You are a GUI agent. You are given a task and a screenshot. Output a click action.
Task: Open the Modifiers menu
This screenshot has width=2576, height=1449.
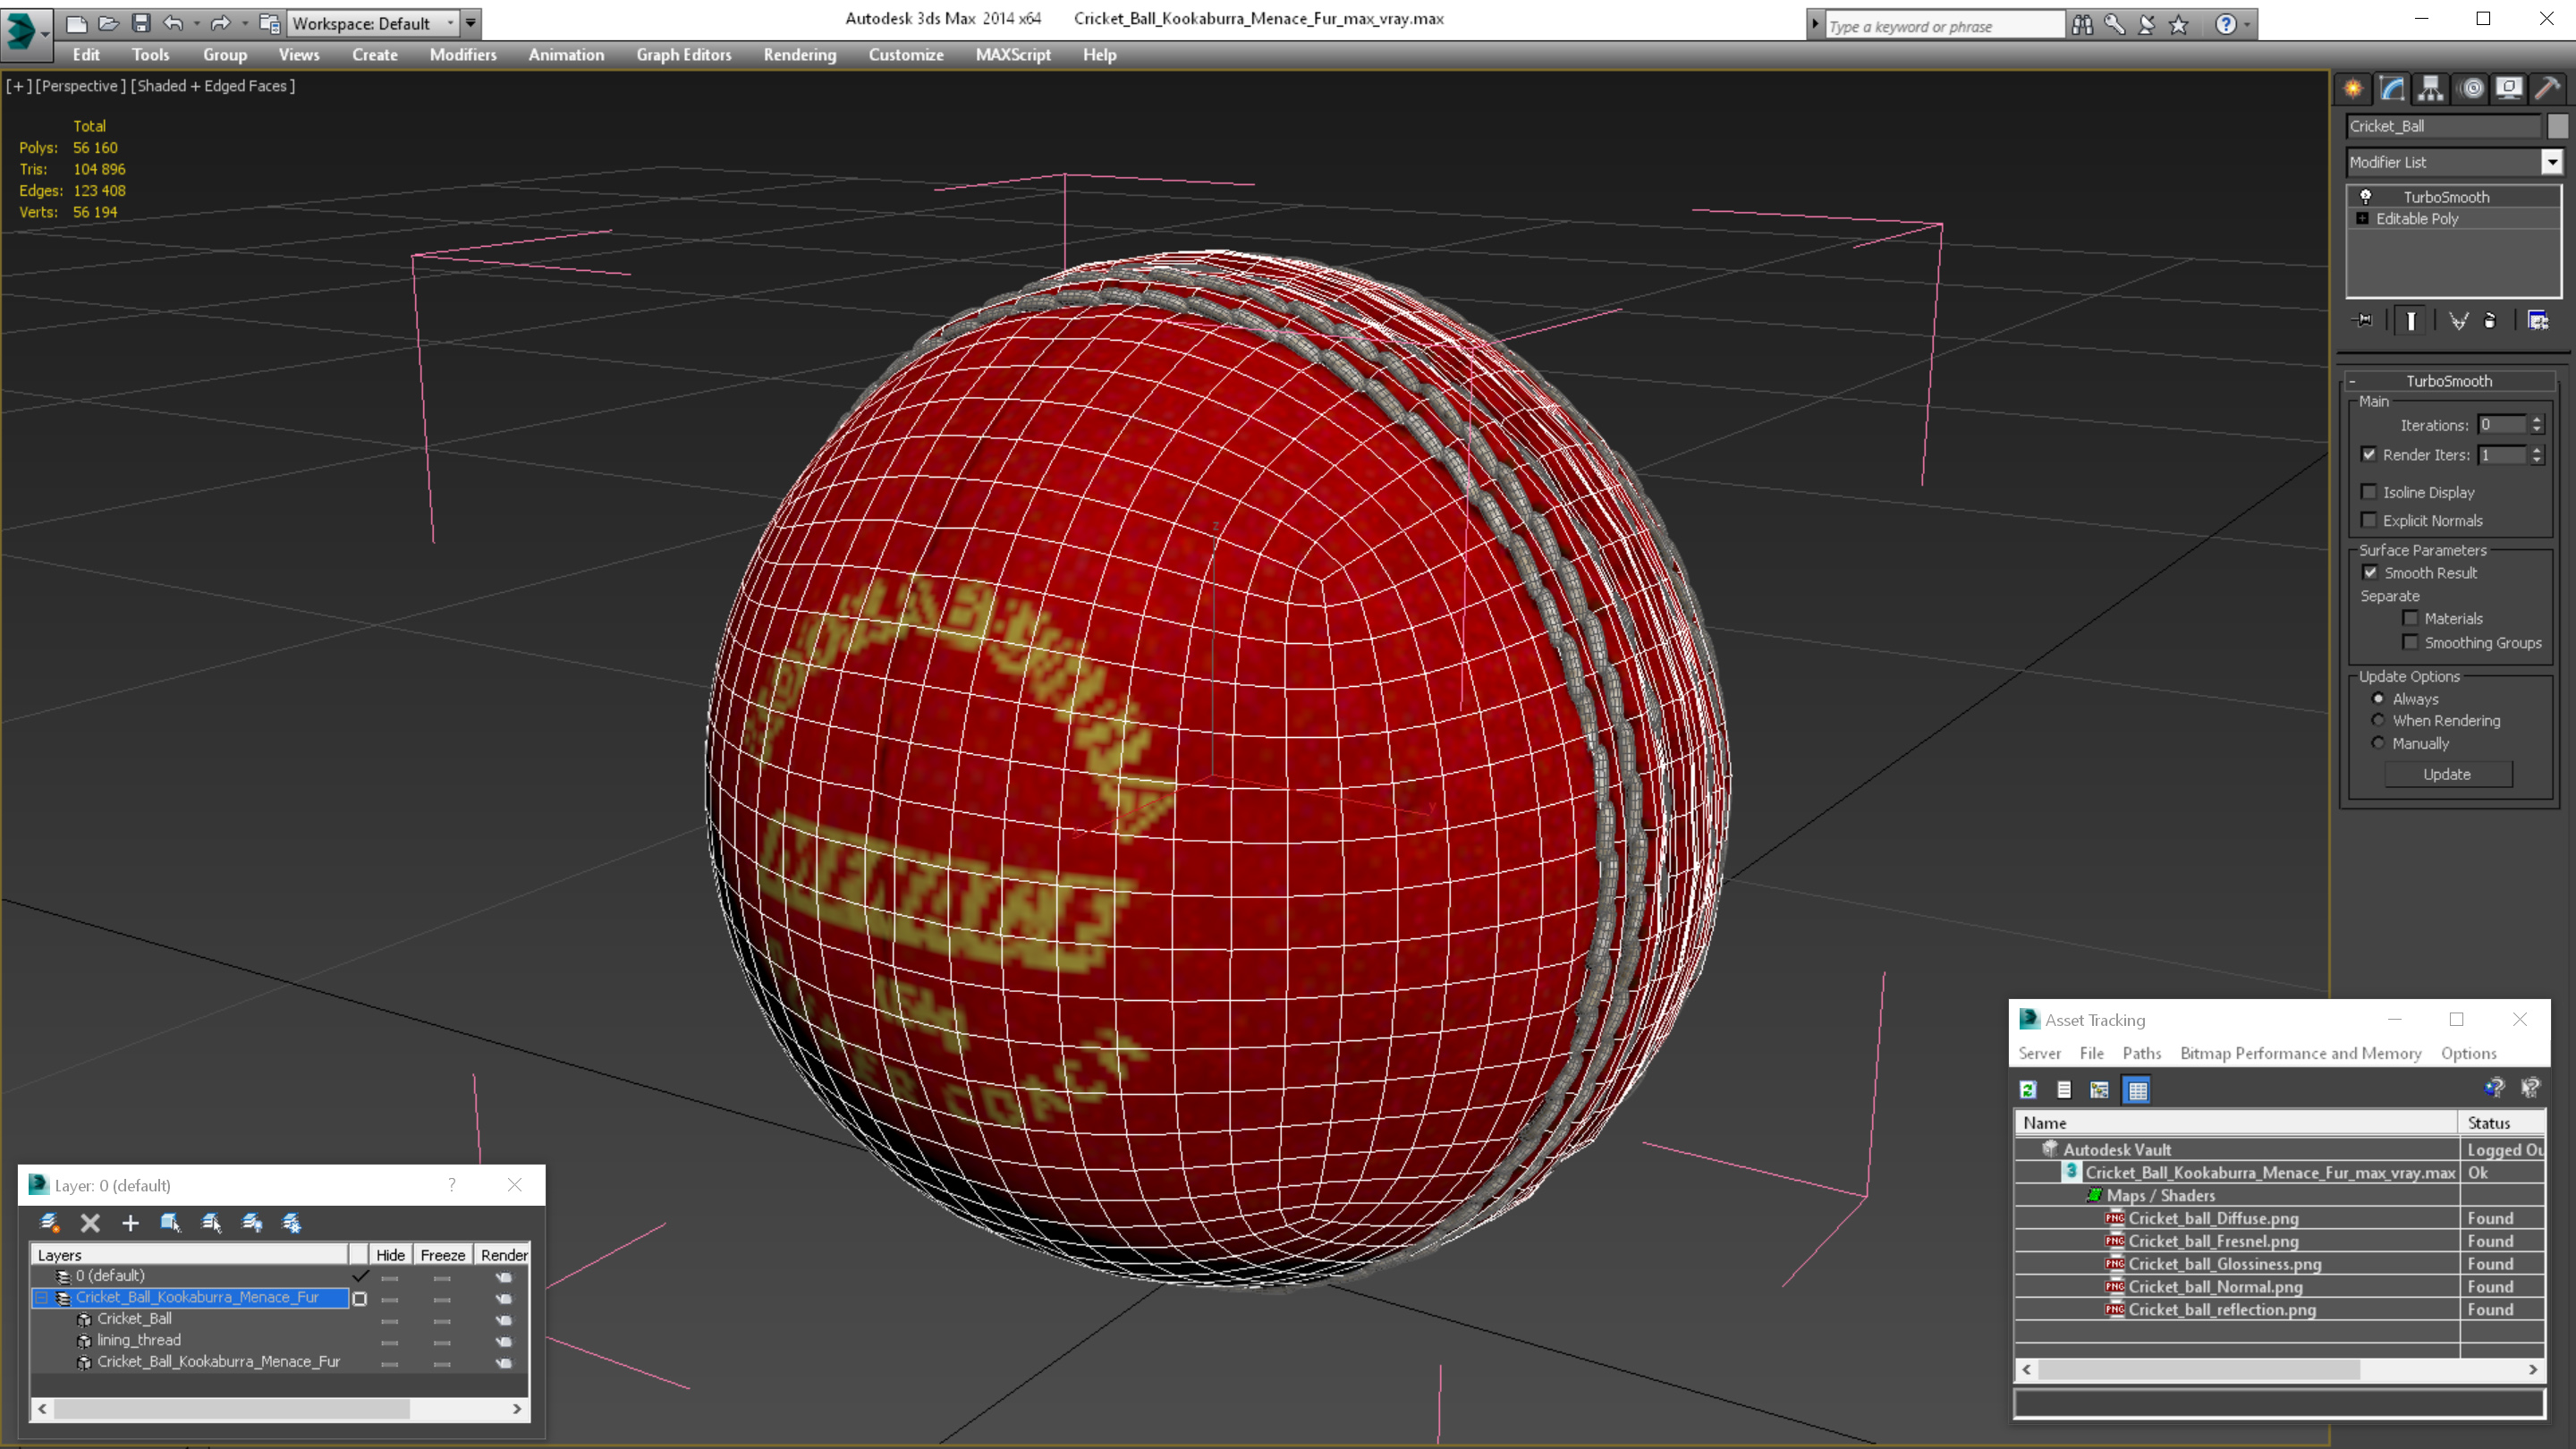click(463, 55)
